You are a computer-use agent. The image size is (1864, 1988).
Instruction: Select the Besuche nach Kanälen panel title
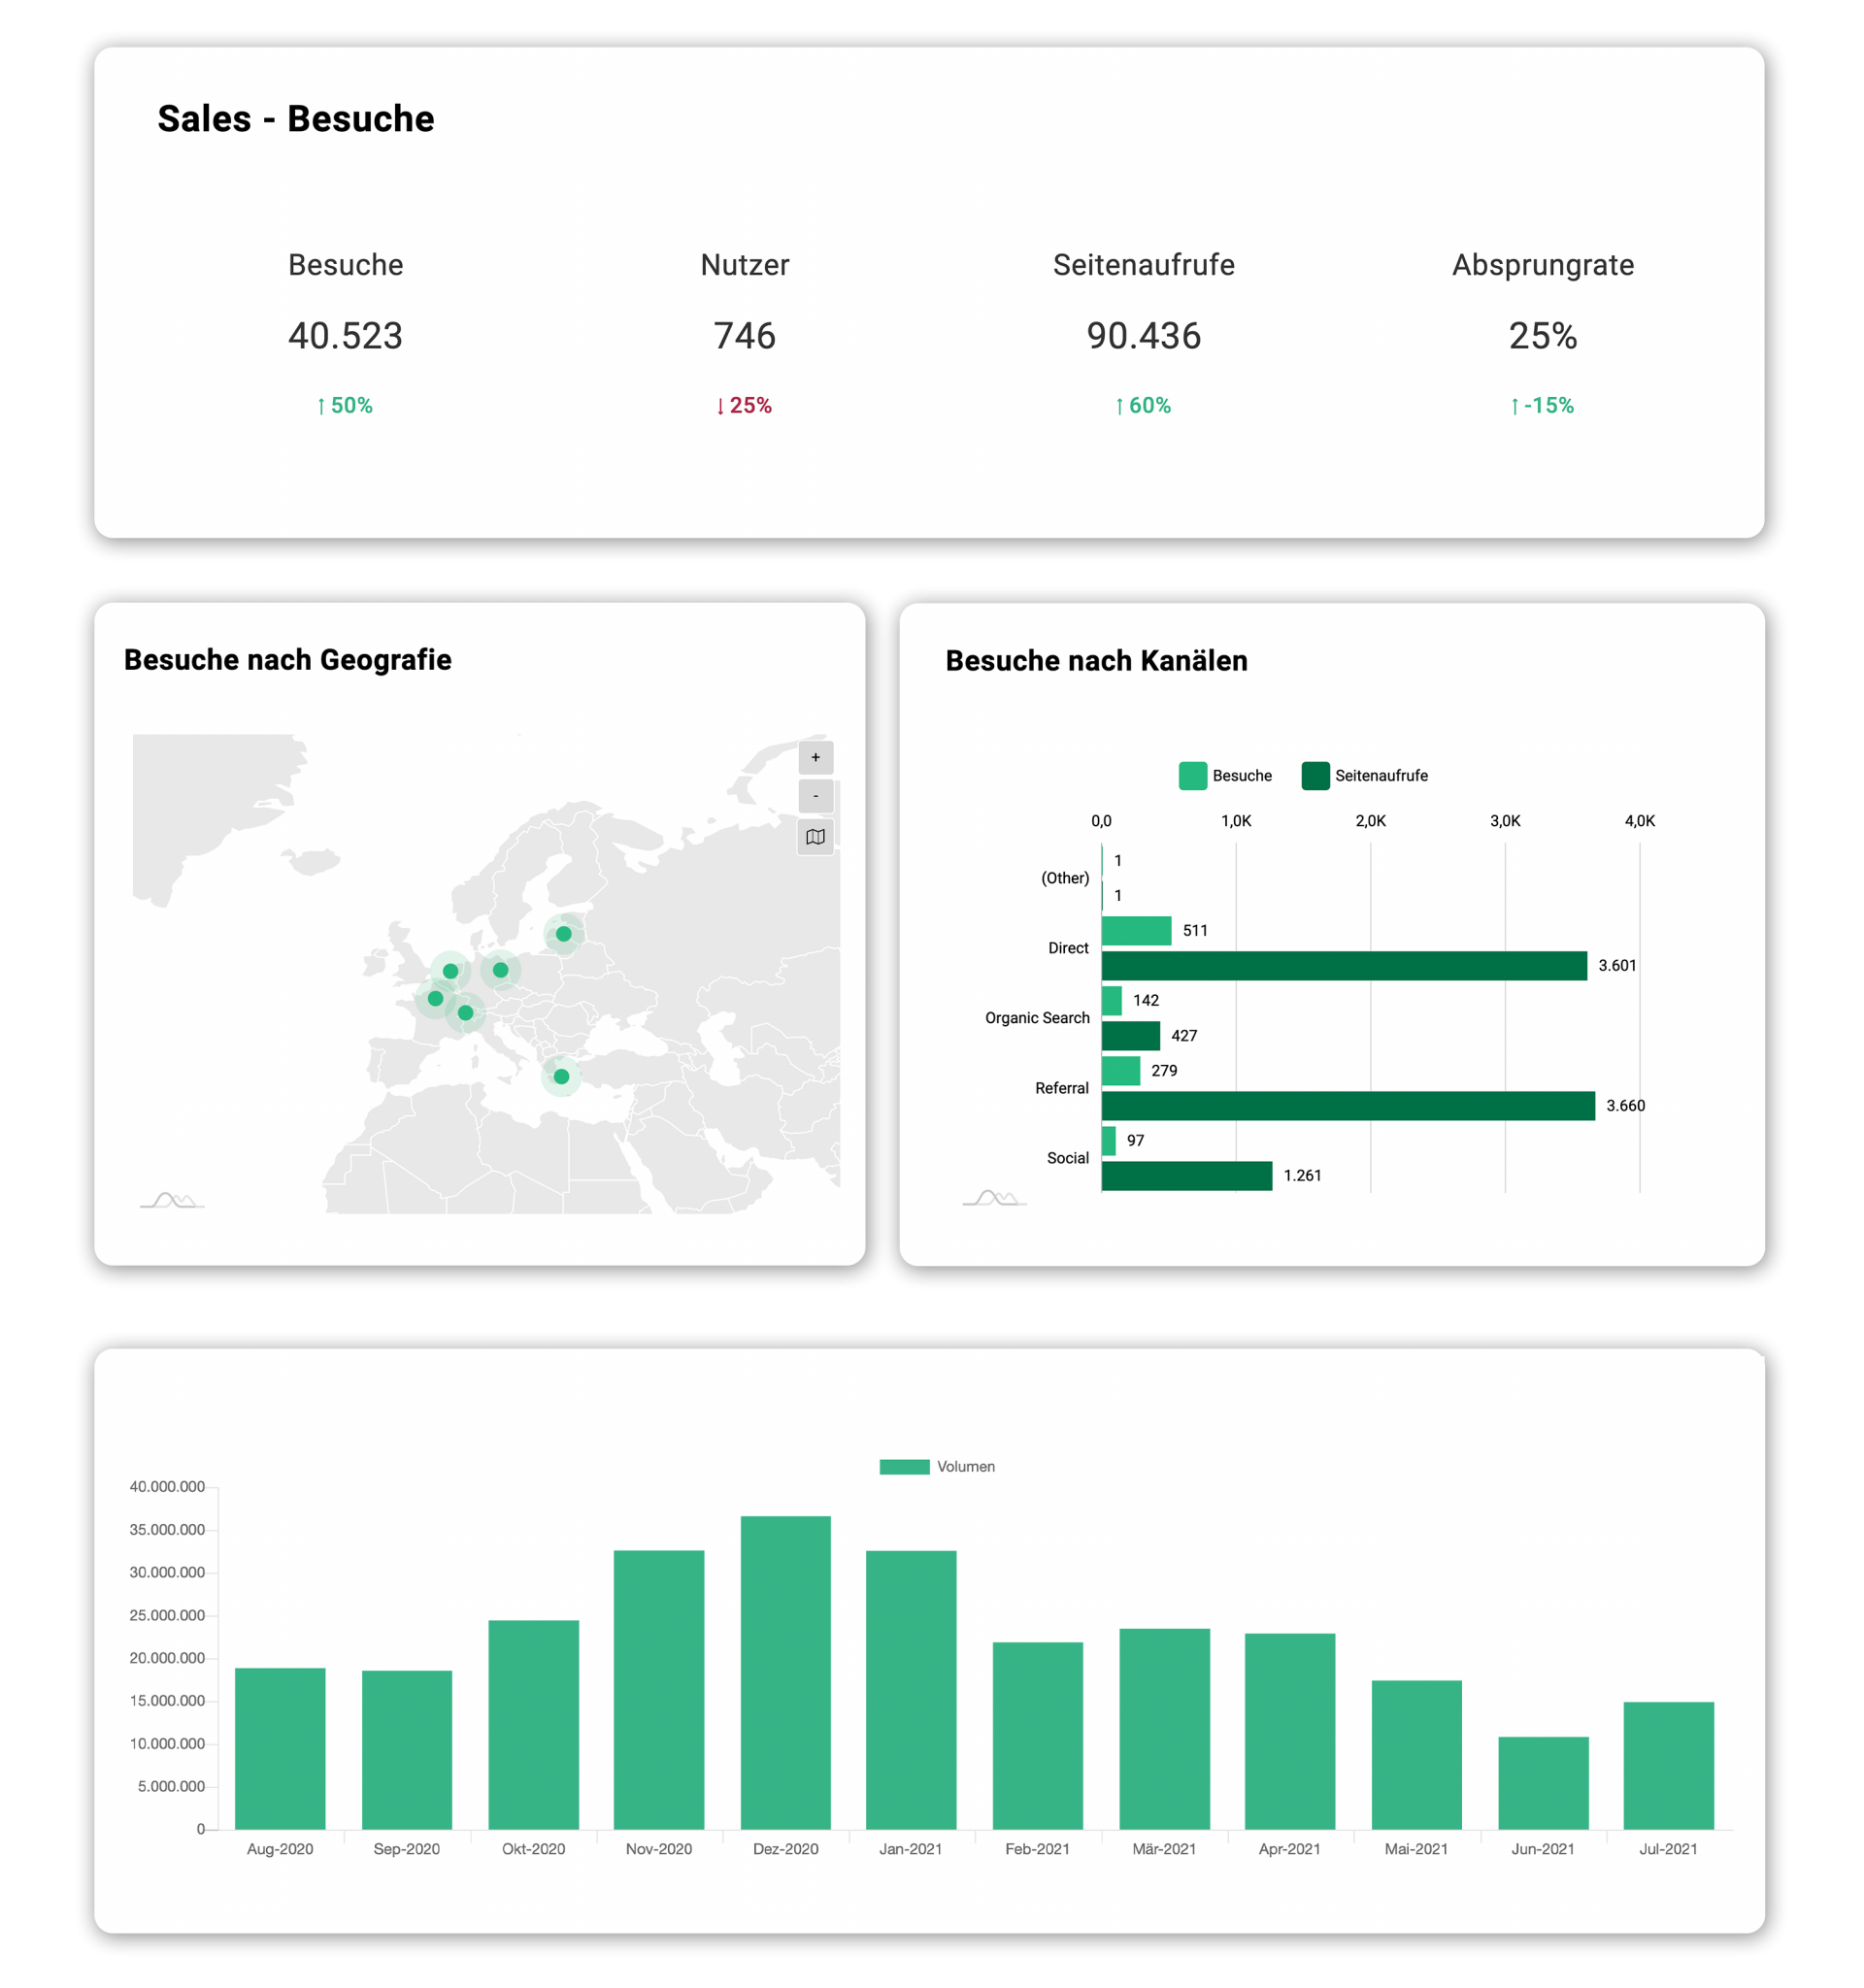coord(1096,660)
